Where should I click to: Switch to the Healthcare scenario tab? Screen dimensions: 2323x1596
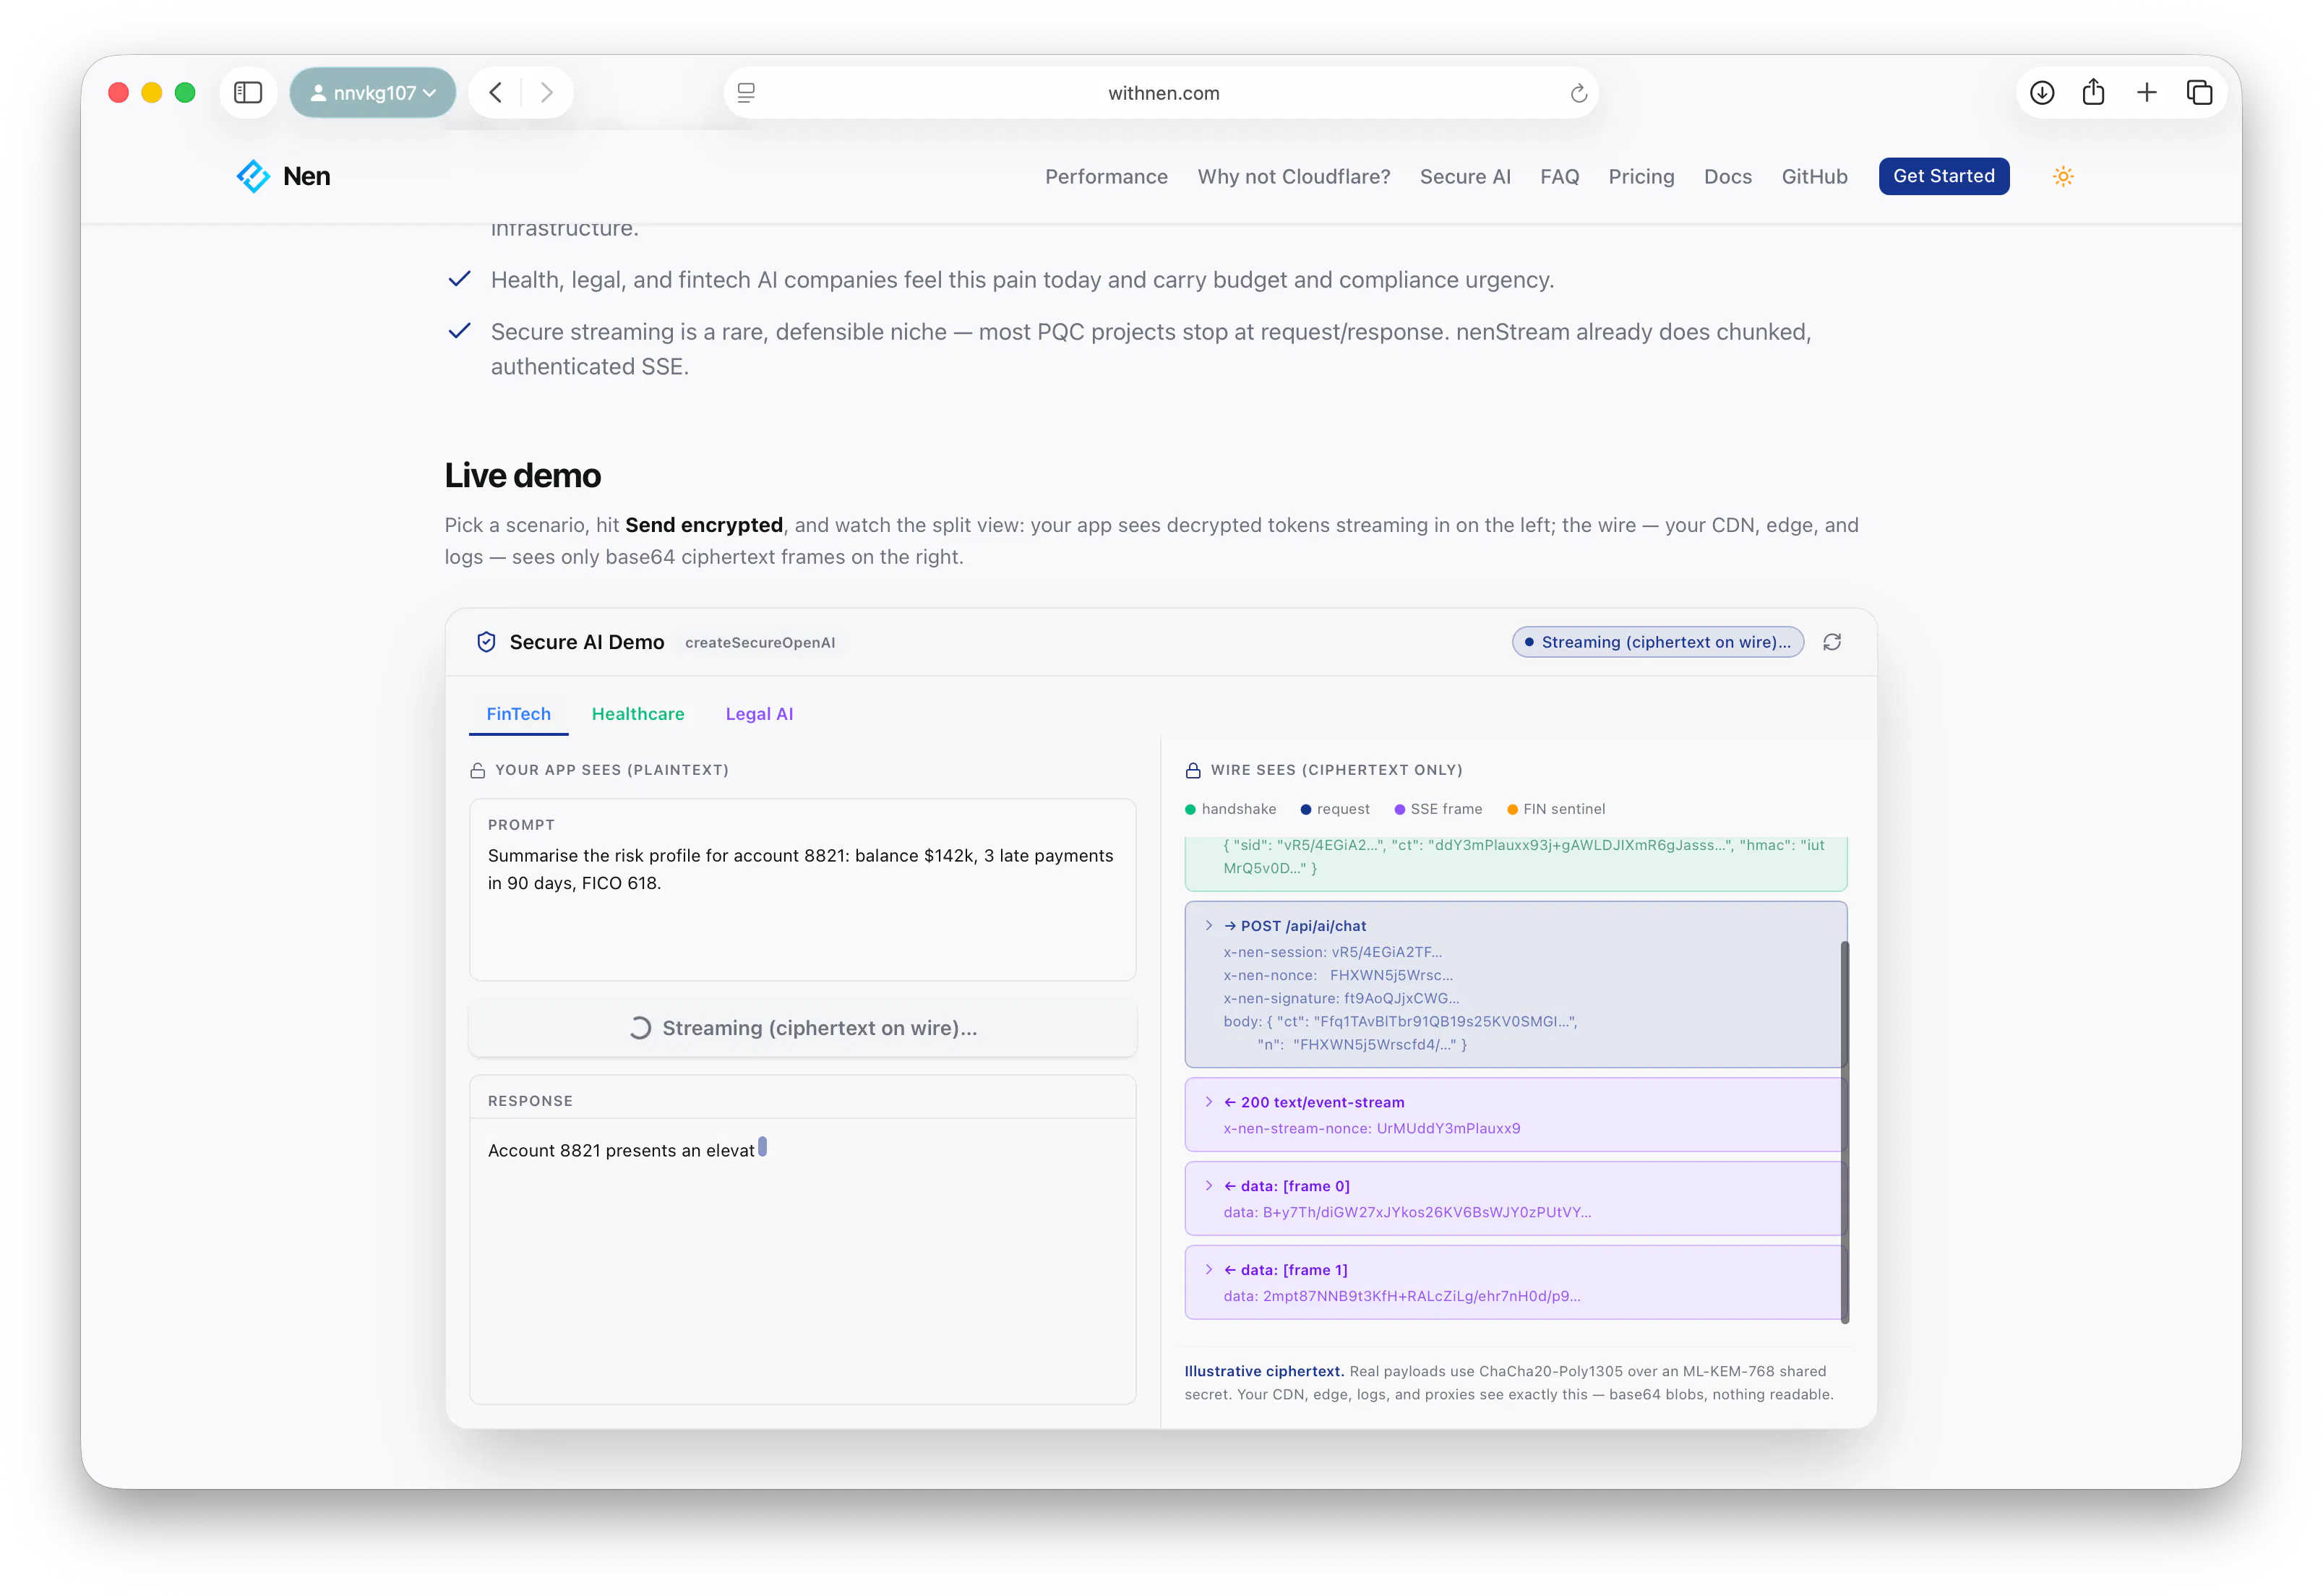(x=637, y=714)
